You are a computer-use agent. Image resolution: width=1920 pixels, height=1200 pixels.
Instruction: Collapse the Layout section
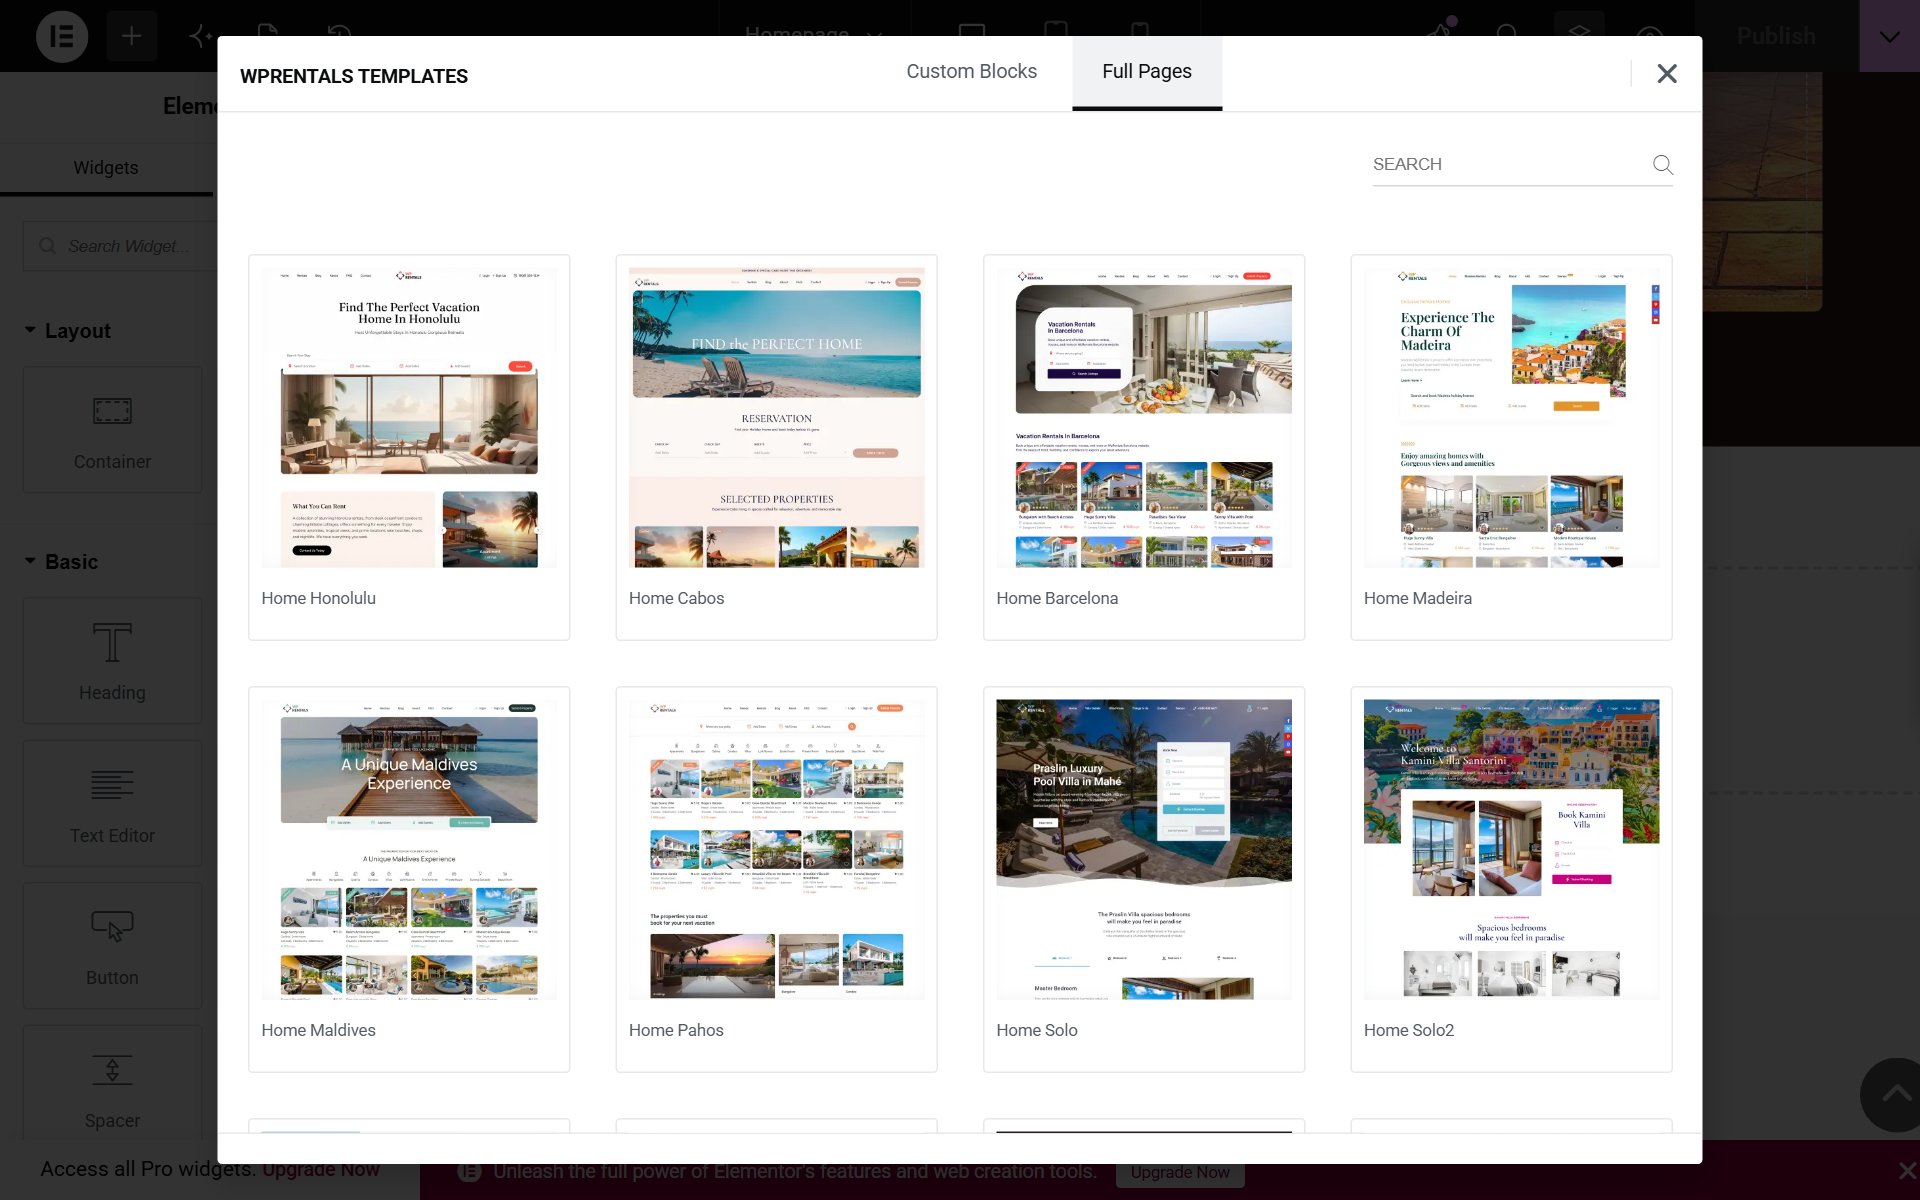point(67,331)
